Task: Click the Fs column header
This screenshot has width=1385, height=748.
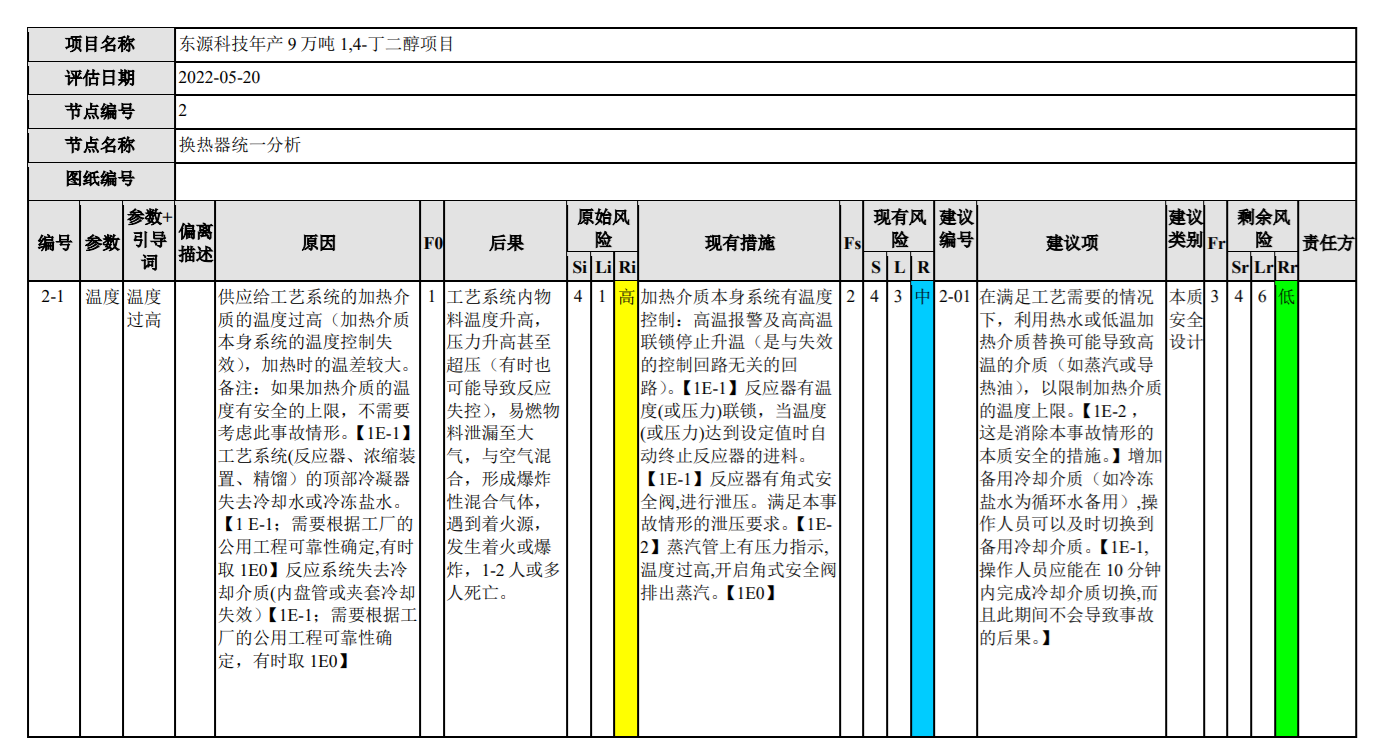Action: [x=852, y=241]
